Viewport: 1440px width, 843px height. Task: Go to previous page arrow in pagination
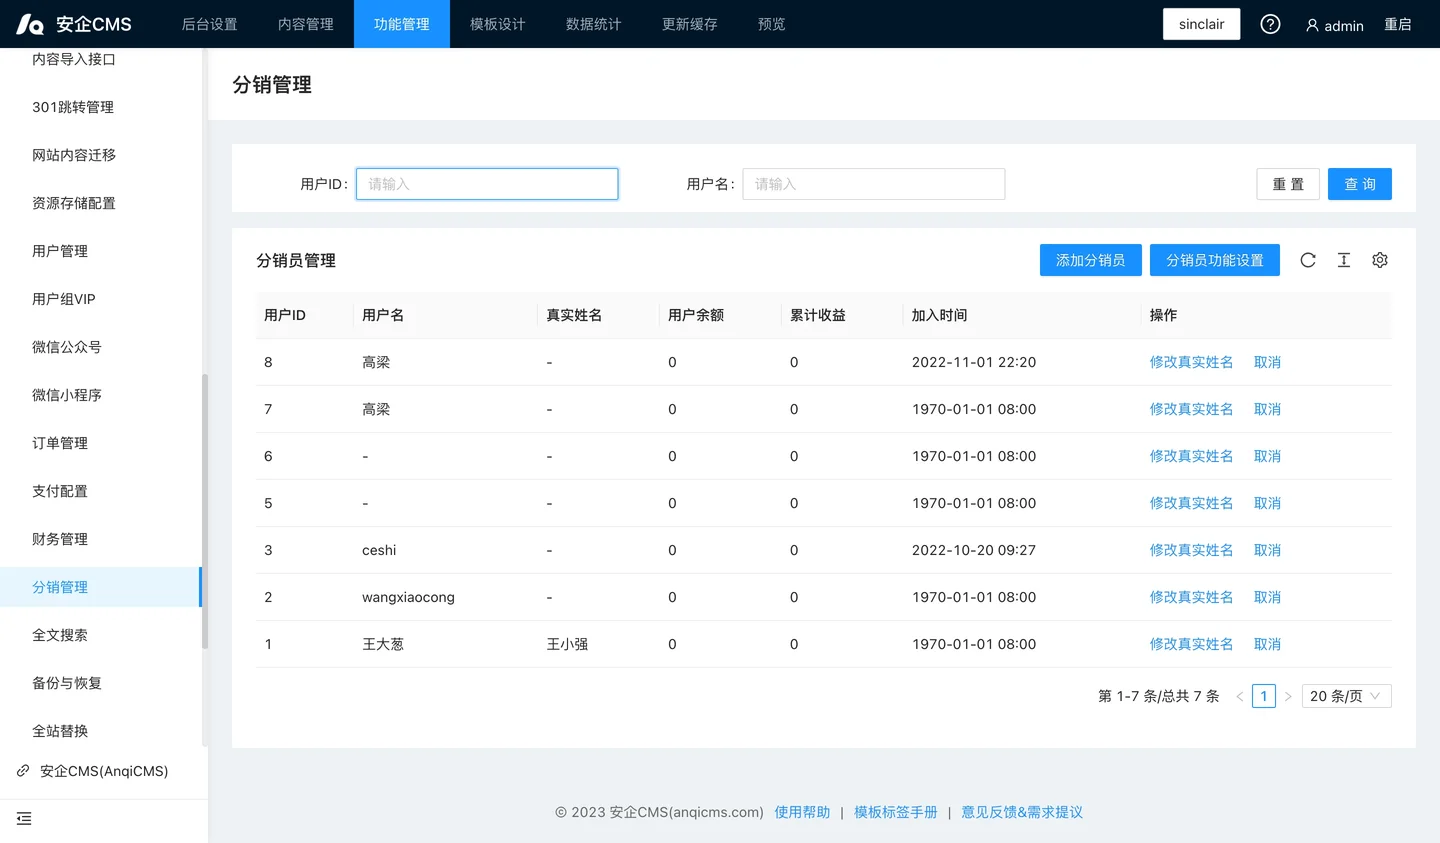click(x=1239, y=696)
